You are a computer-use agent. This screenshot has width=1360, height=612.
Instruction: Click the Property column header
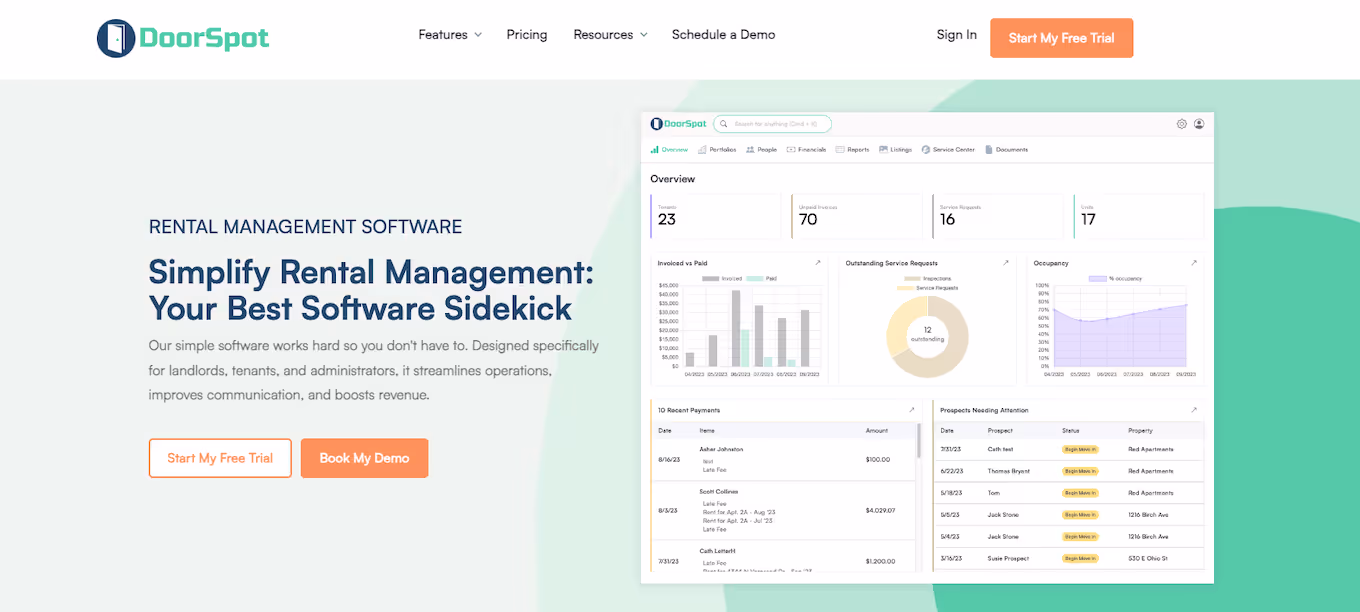(1140, 431)
